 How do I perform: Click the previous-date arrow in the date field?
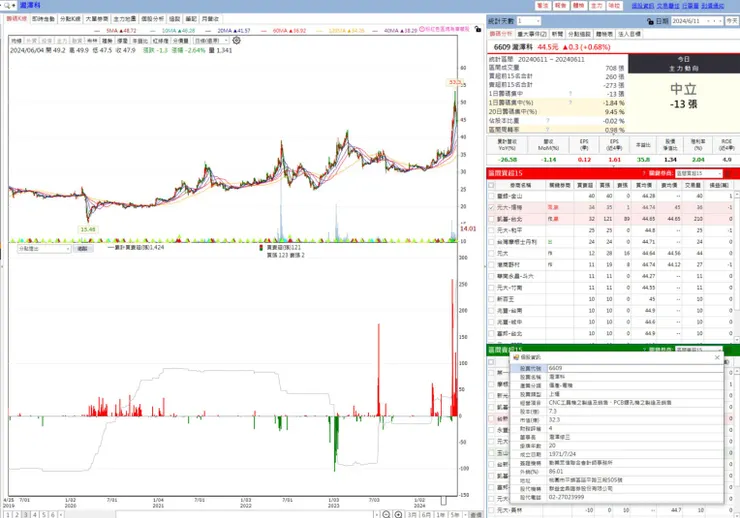715,21
